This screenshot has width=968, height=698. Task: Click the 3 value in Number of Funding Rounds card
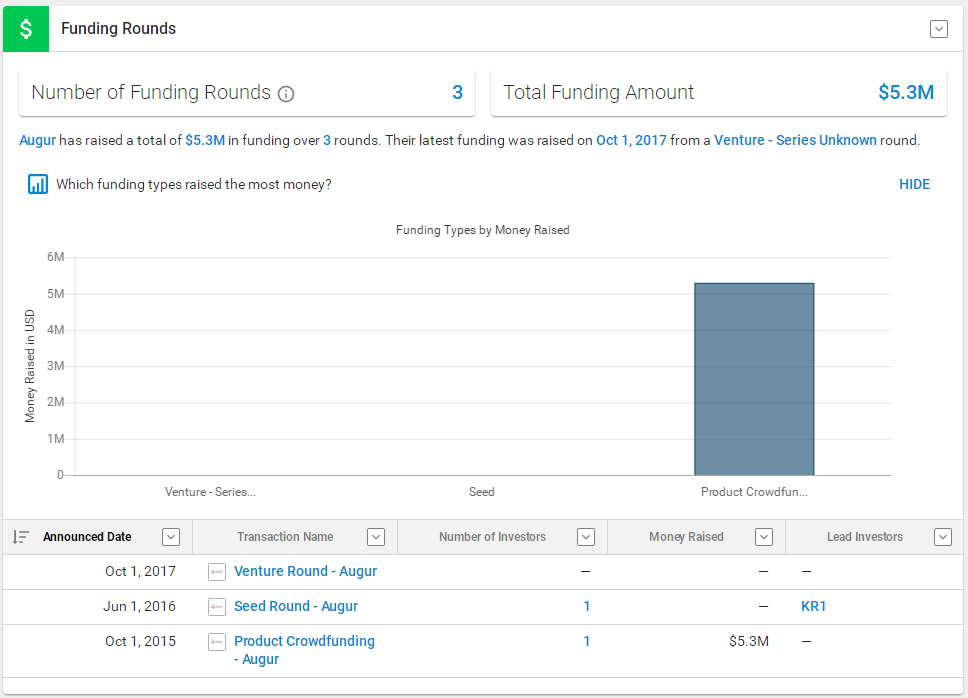coord(457,93)
